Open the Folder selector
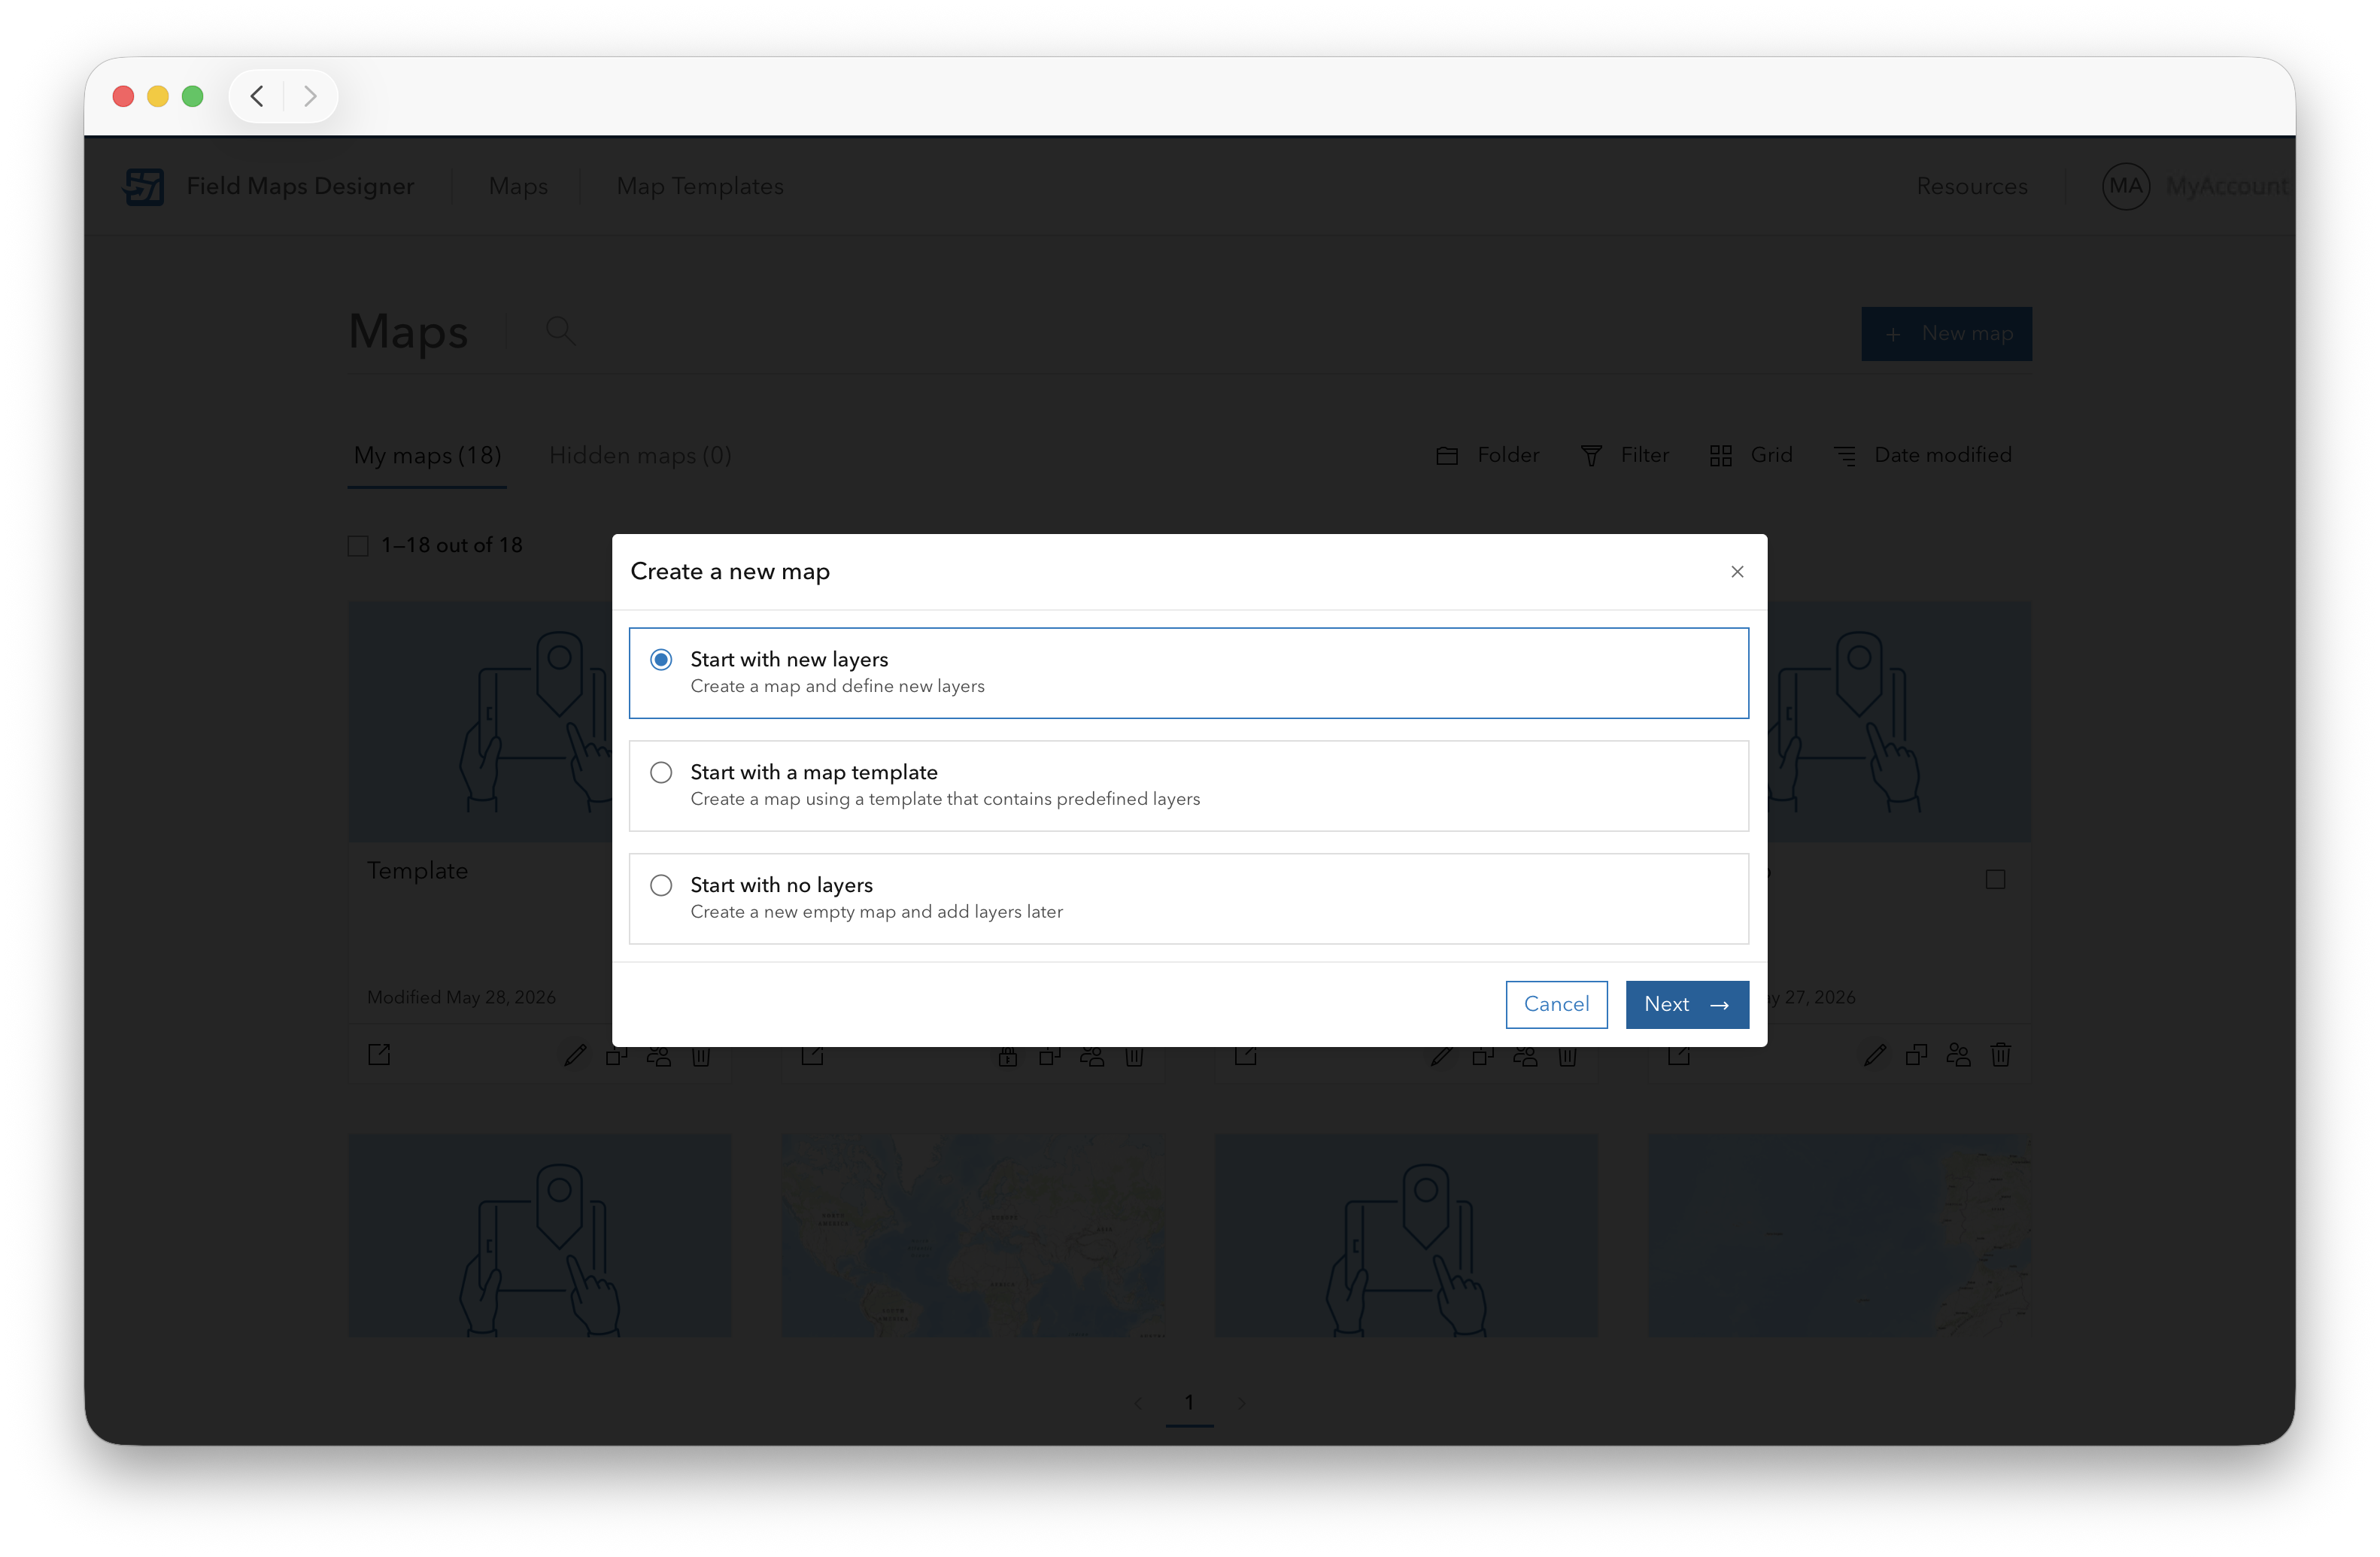 pos(1487,455)
